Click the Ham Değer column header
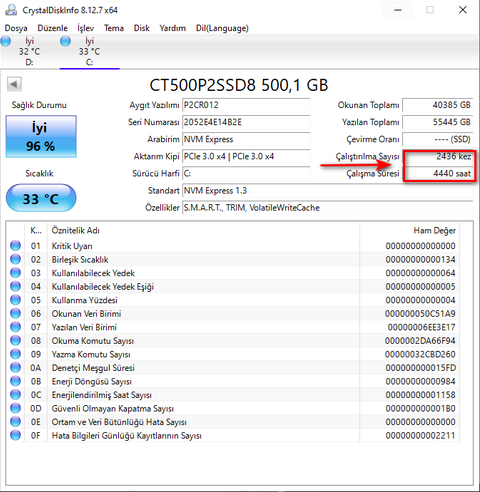Viewport: 480px width, 492px height. pyautogui.click(x=409, y=230)
